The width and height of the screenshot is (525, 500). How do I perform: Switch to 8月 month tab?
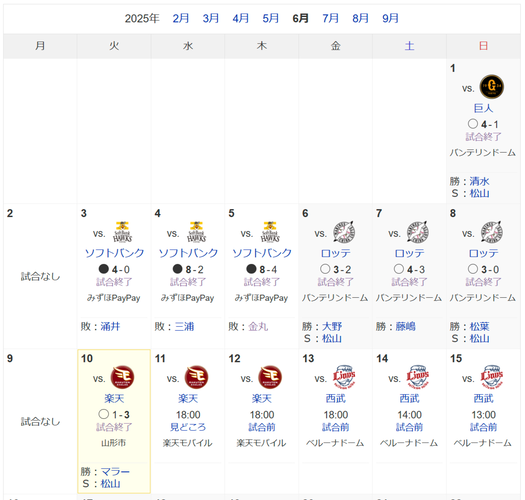point(360,18)
